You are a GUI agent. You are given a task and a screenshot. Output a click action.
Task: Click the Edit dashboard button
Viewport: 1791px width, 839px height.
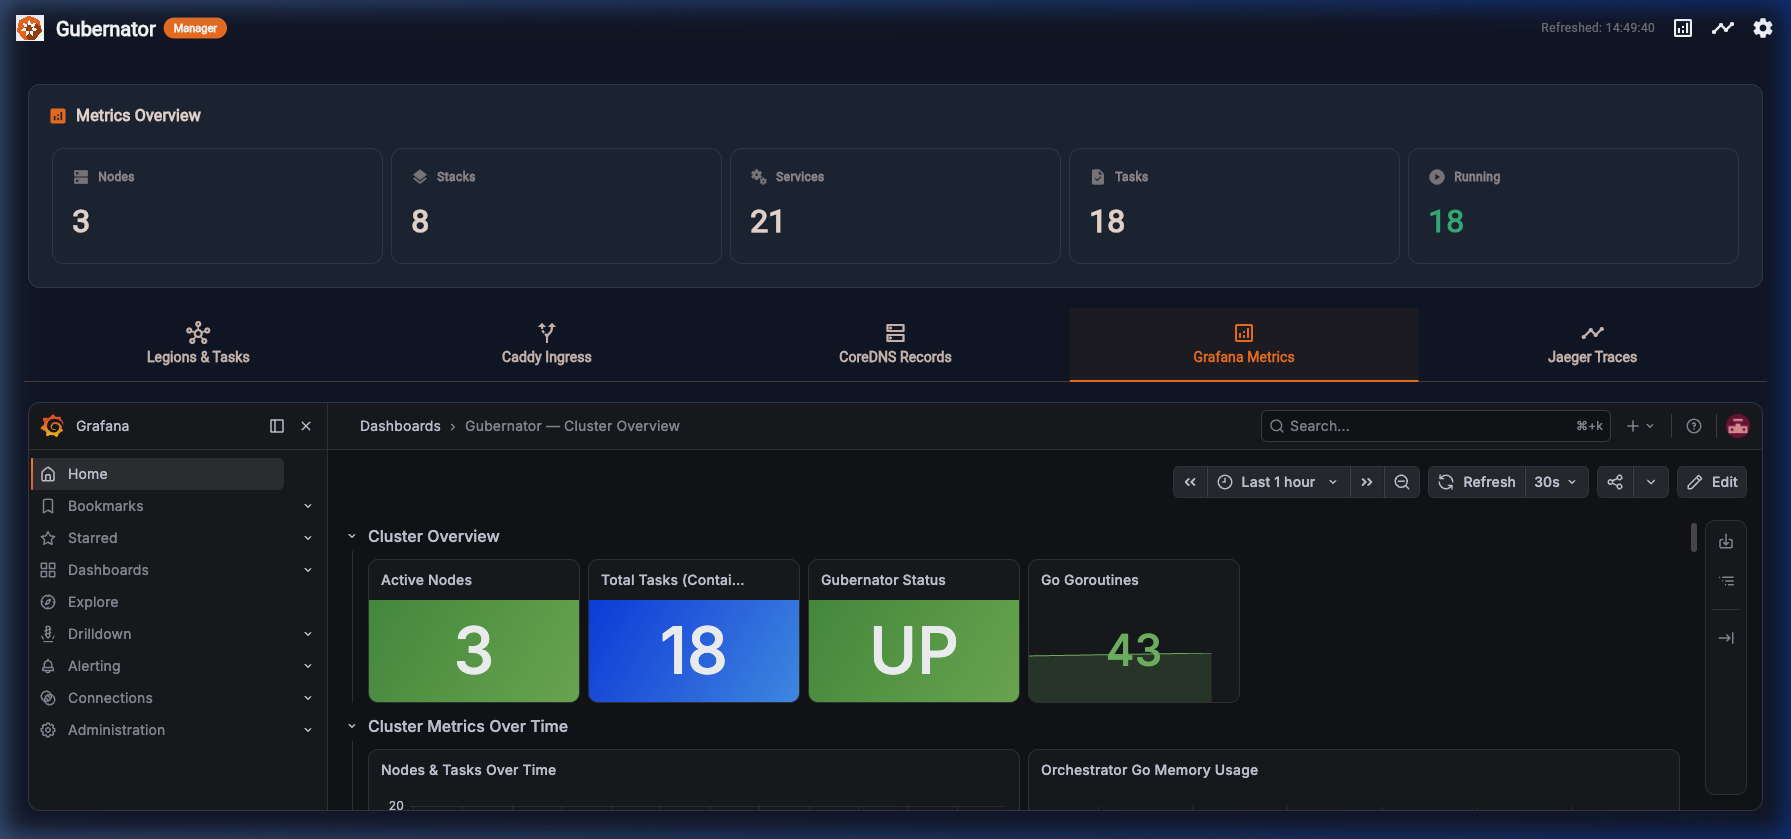pyautogui.click(x=1712, y=482)
